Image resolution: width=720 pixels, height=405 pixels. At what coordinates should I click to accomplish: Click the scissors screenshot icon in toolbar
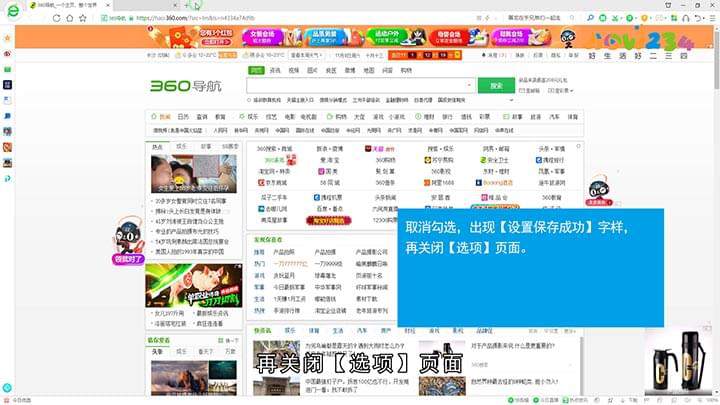(615, 18)
